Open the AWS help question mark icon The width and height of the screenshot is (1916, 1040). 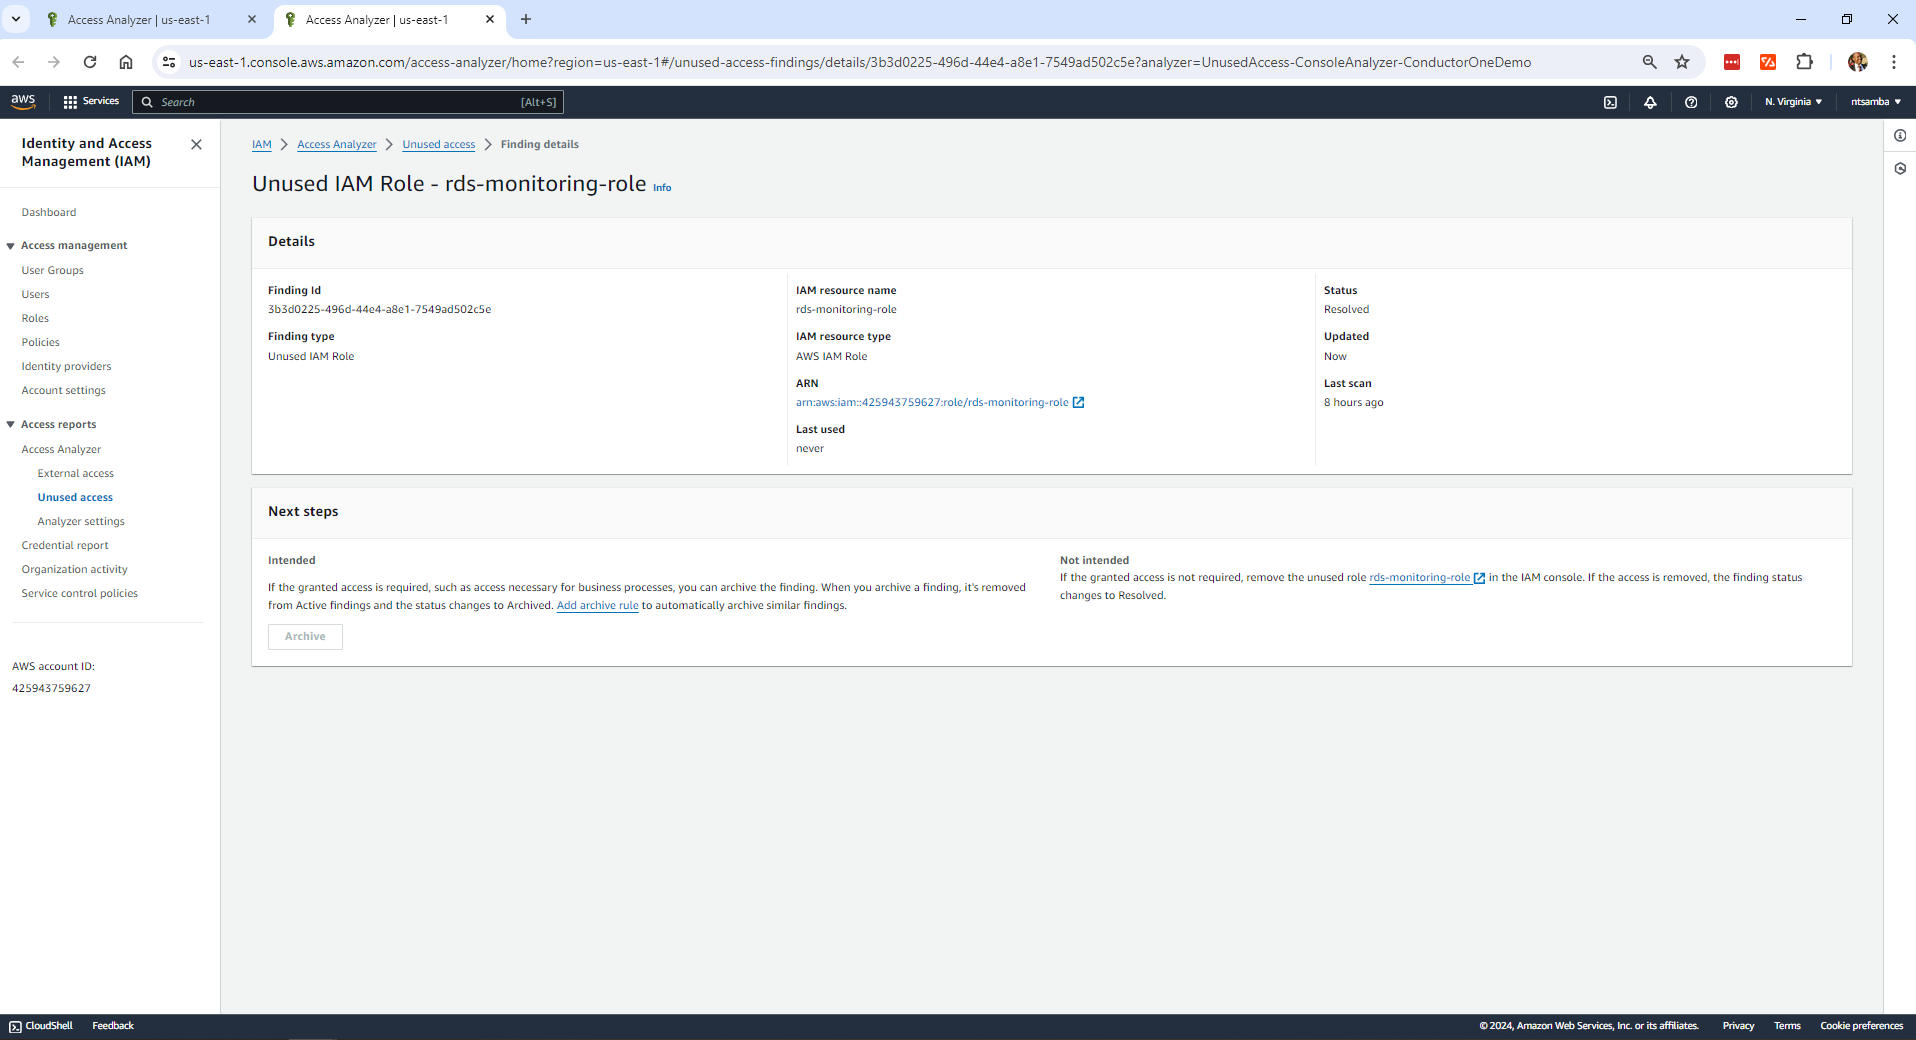point(1691,102)
